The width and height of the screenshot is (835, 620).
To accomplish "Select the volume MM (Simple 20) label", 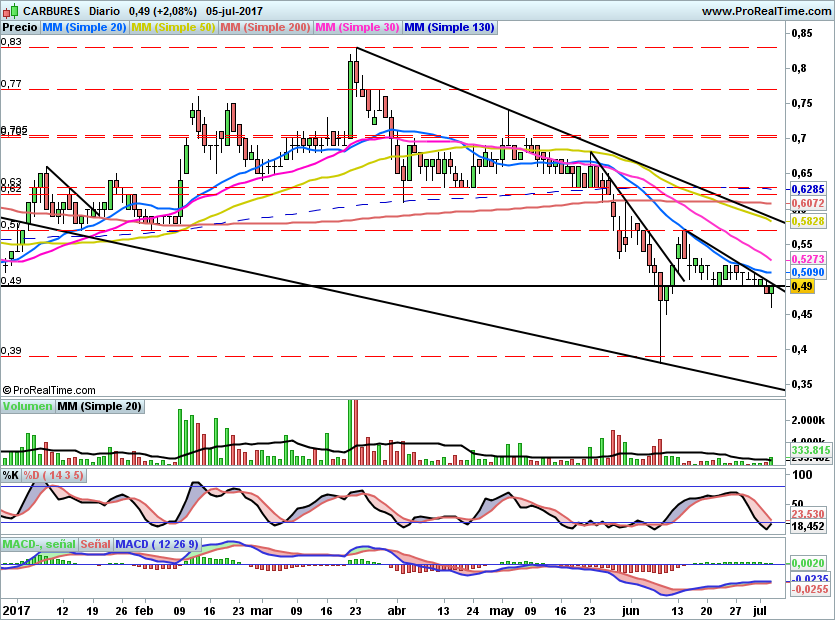I will pyautogui.click(x=100, y=406).
